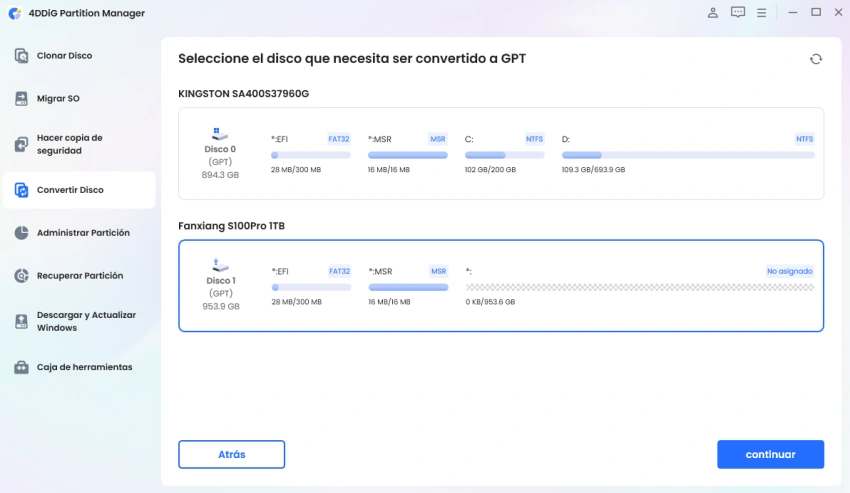Click the No asignado tag
Screen dimensions: 850x493
tap(789, 271)
